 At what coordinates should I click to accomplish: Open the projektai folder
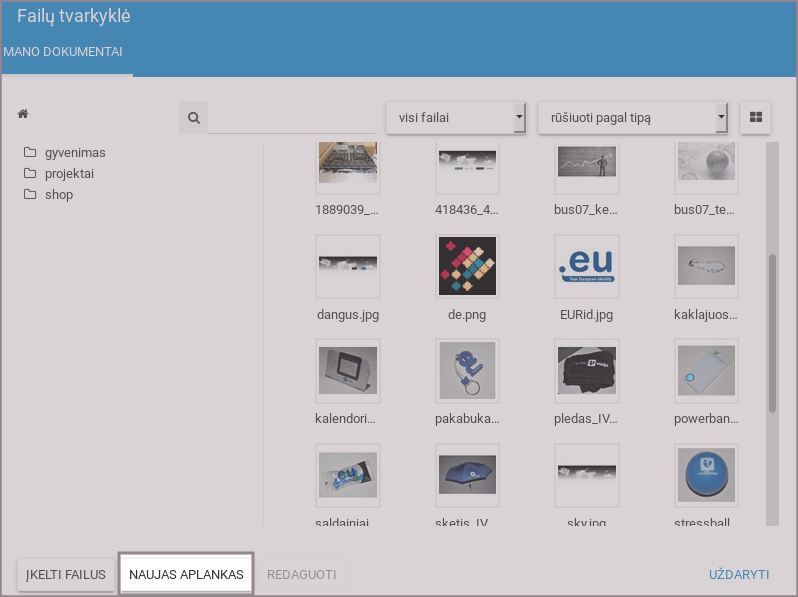point(69,174)
